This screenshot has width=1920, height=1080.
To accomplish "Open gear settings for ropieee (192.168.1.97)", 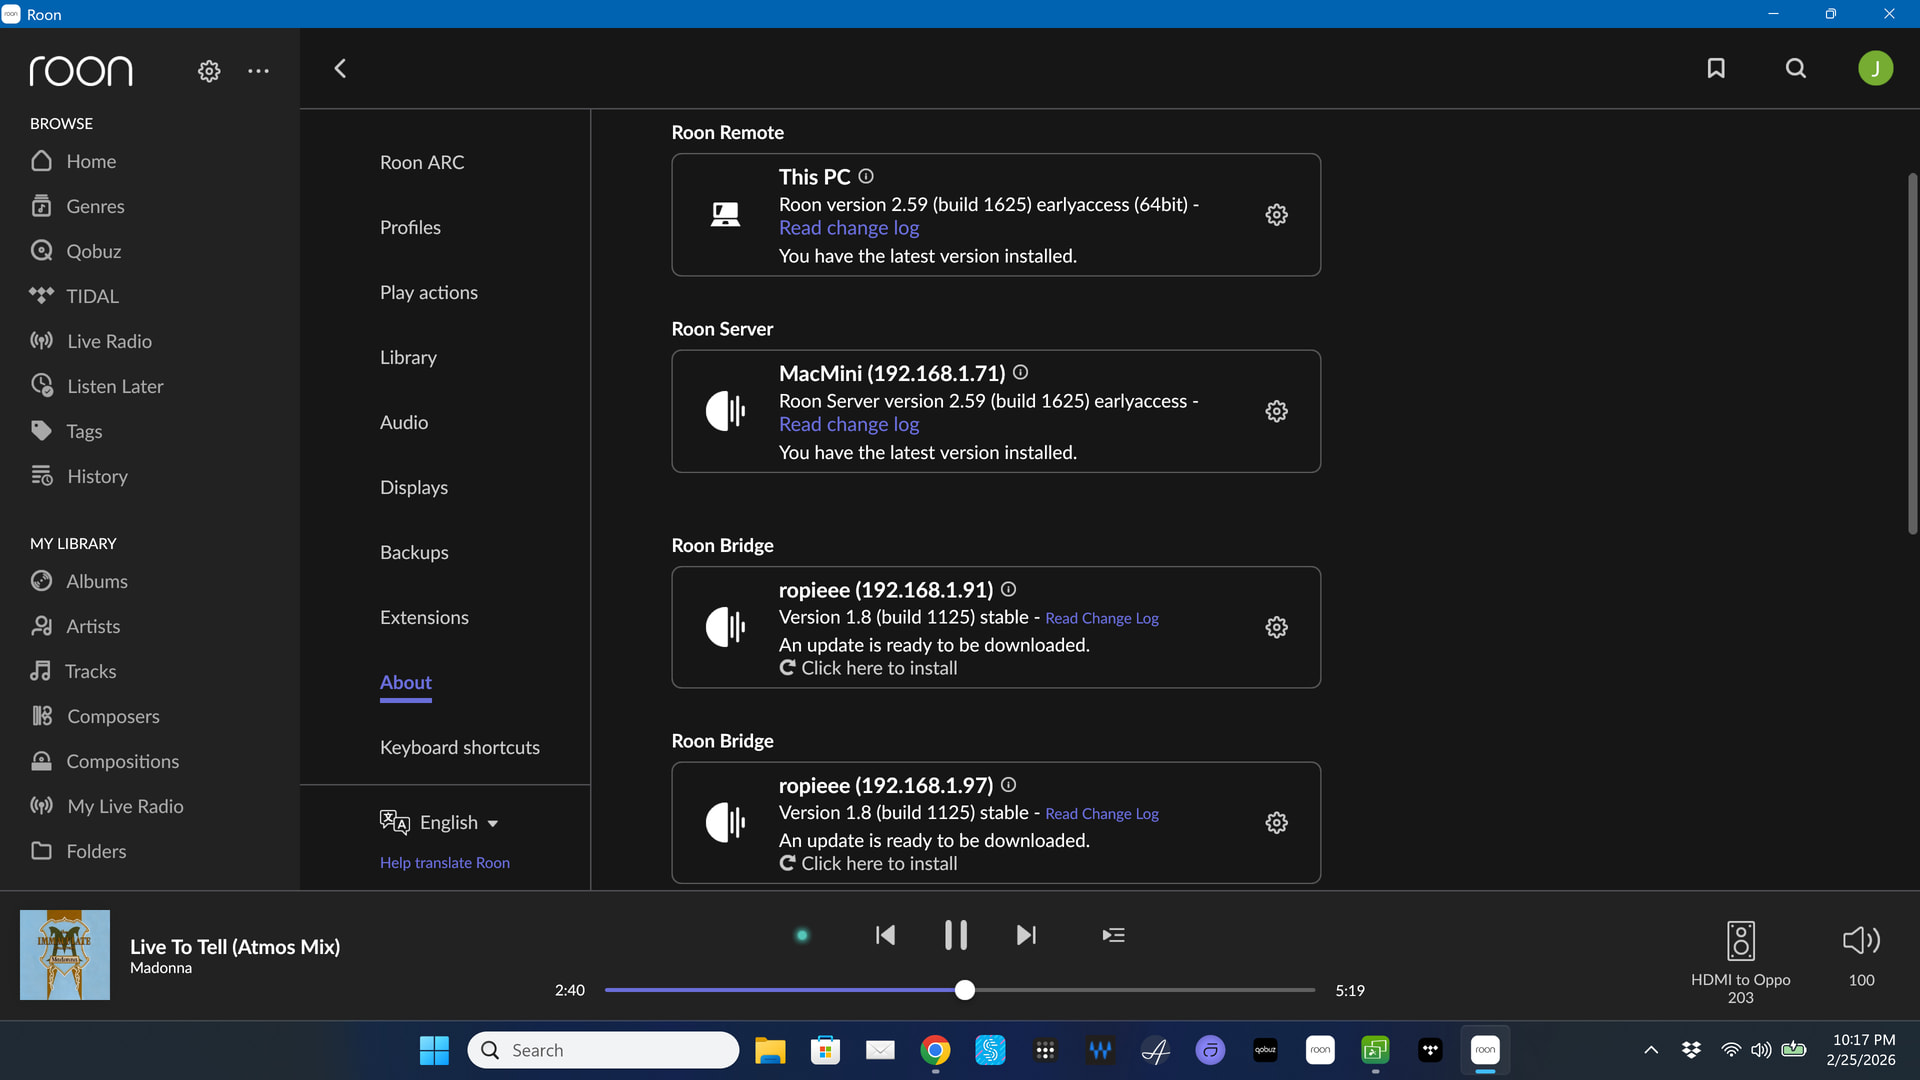I will pyautogui.click(x=1276, y=822).
